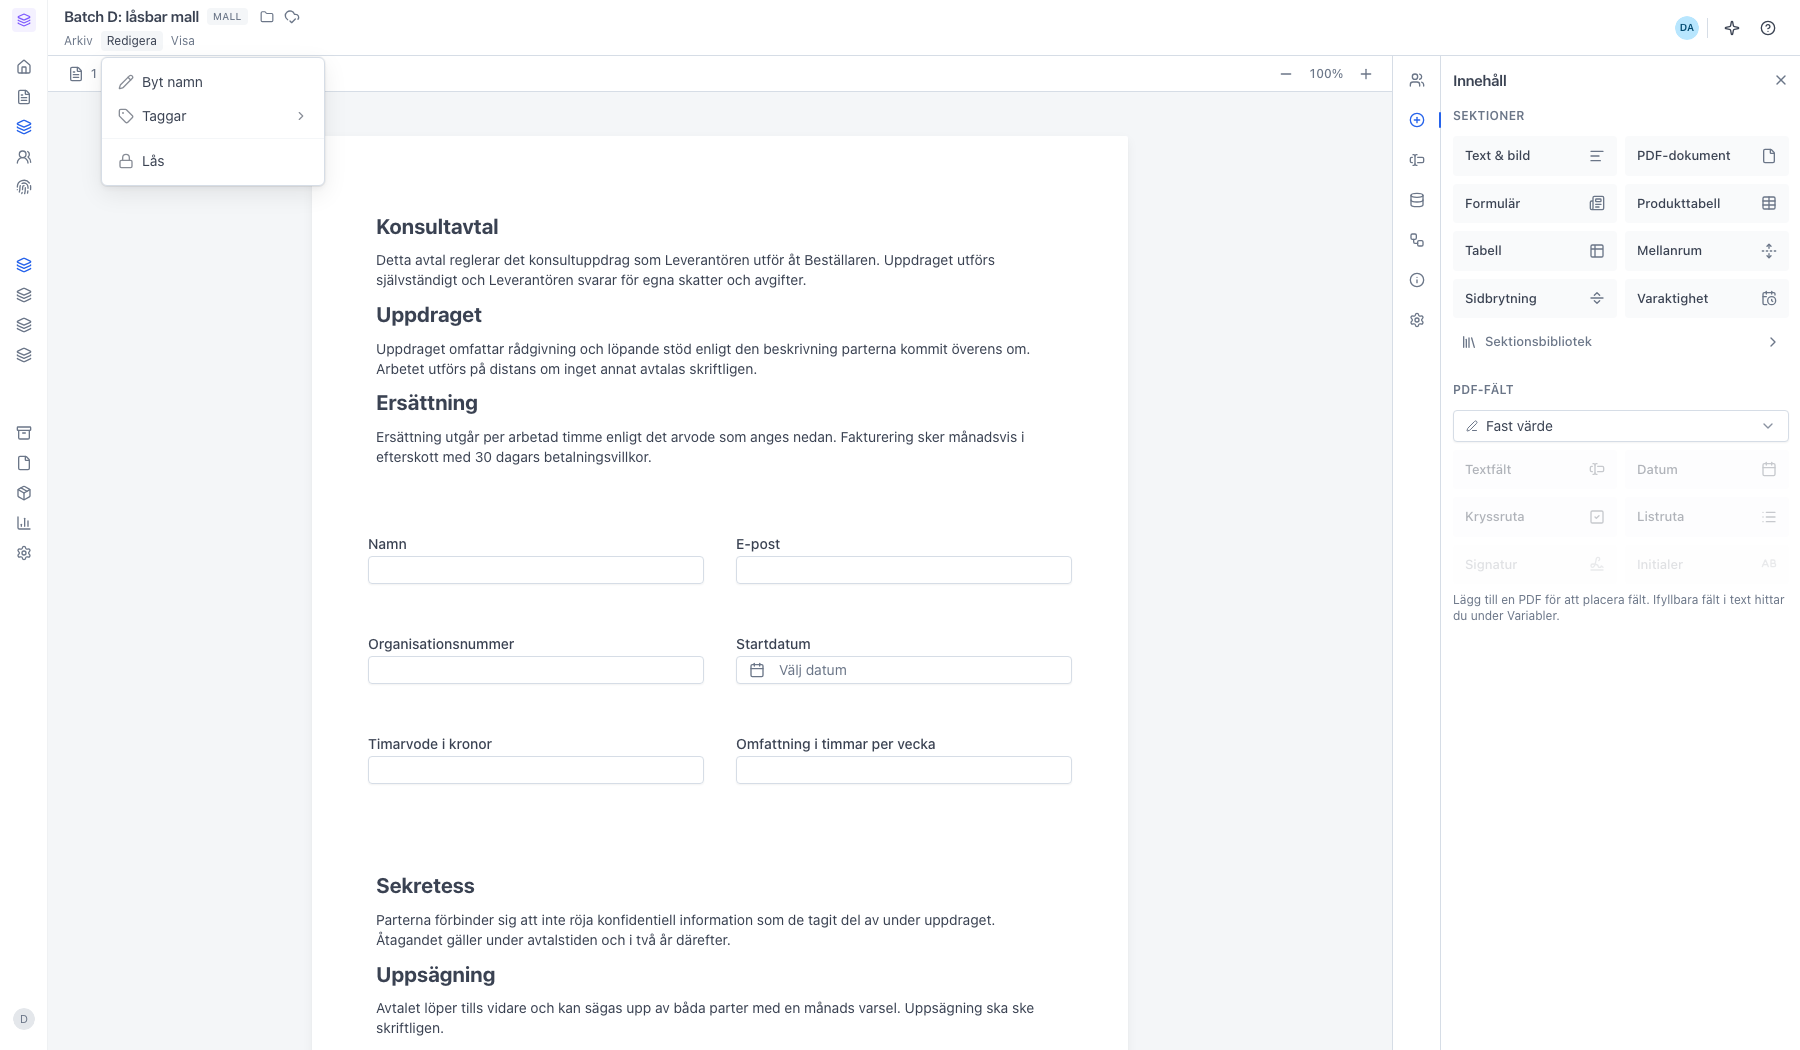Open the settings gear in left sidebar
The height and width of the screenshot is (1050, 1800).
point(24,553)
